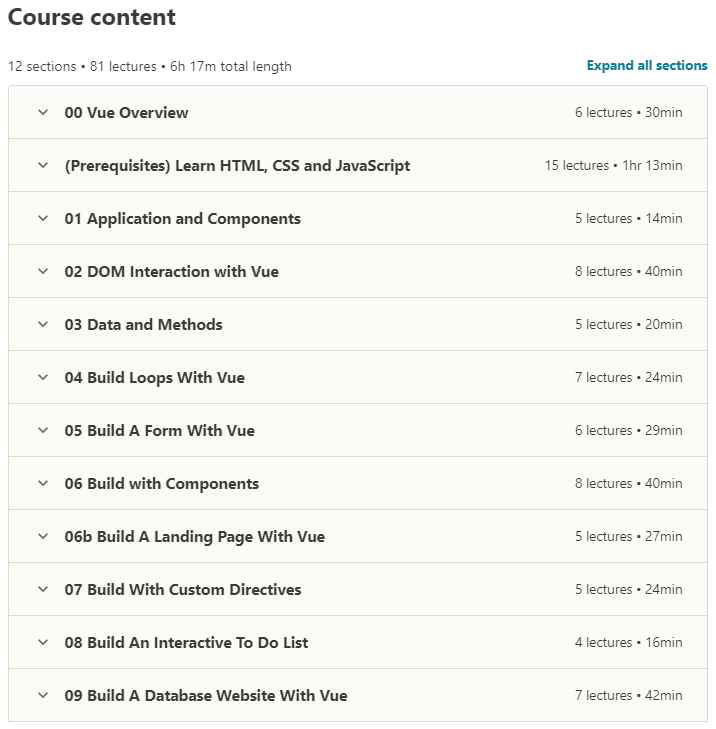Expand chevron of 06 Build with Components

[x=43, y=484]
